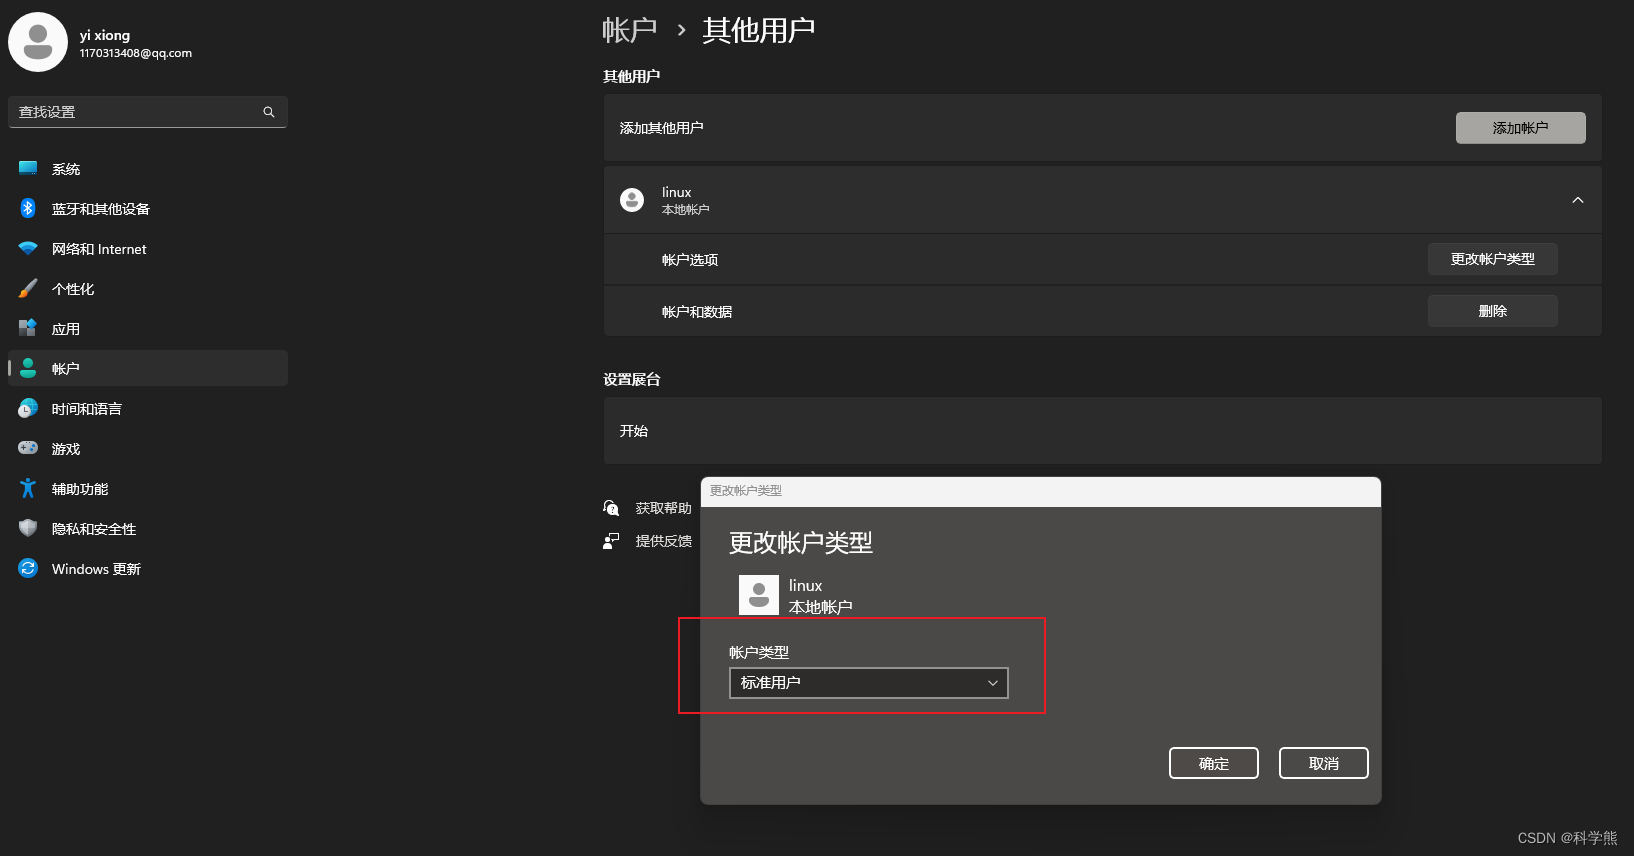Open the 开始 kiosk setup row

click(x=1102, y=431)
